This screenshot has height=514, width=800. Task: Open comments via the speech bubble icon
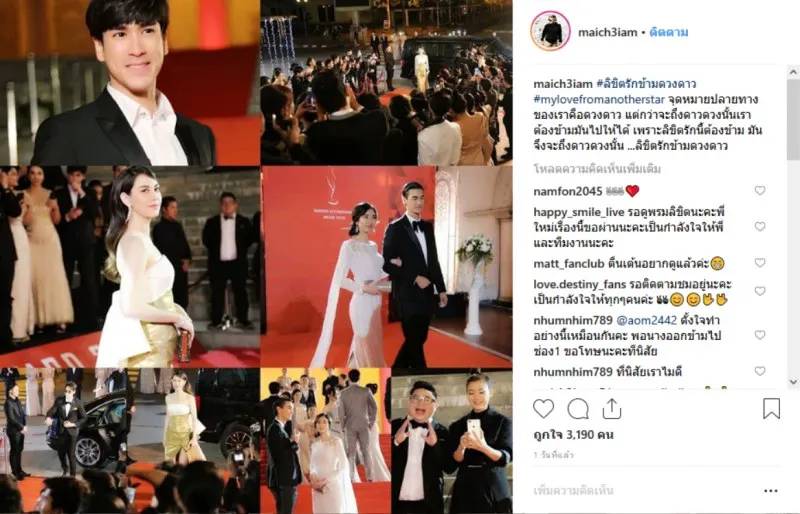coord(578,409)
